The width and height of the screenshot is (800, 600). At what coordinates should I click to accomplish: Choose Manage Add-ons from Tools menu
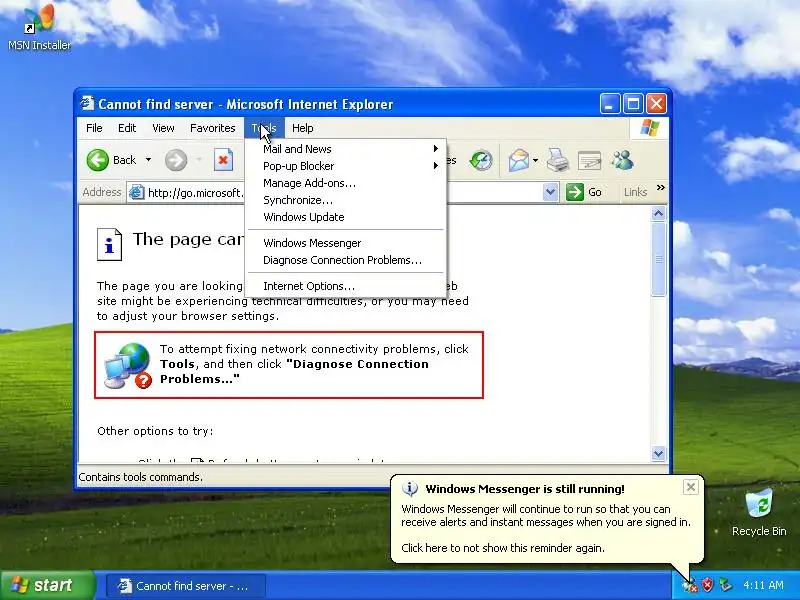click(346, 183)
